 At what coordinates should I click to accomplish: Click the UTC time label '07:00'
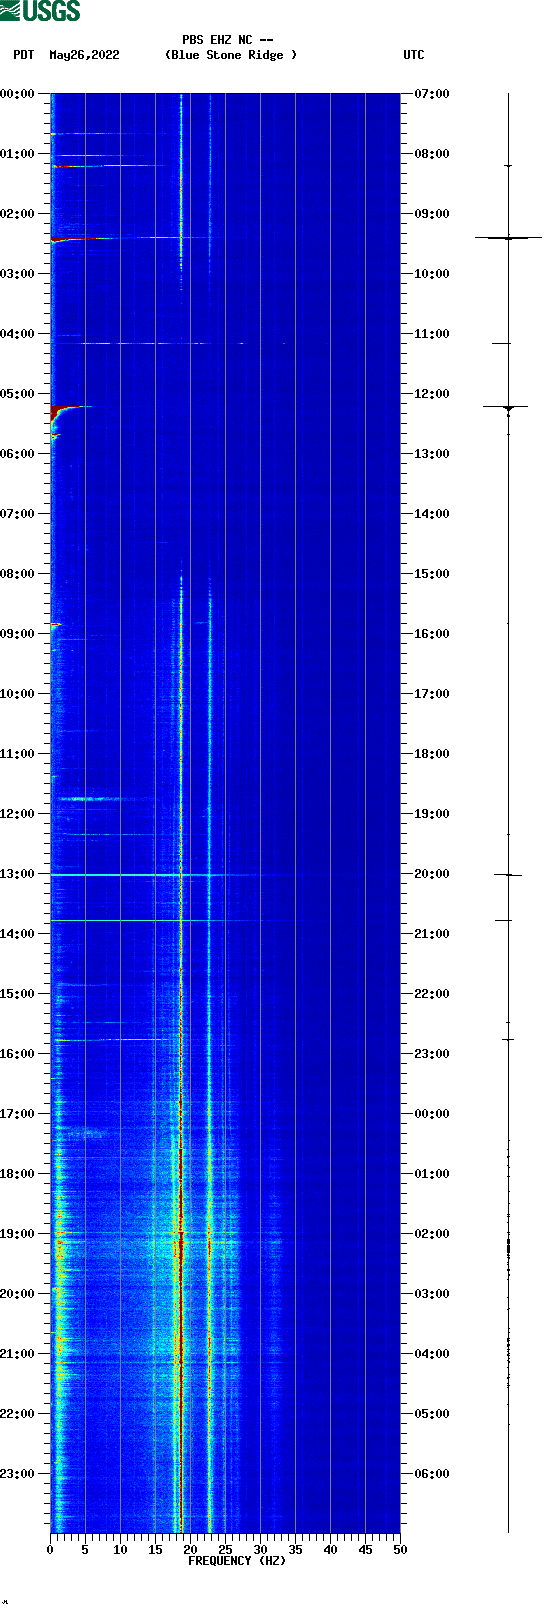(432, 94)
